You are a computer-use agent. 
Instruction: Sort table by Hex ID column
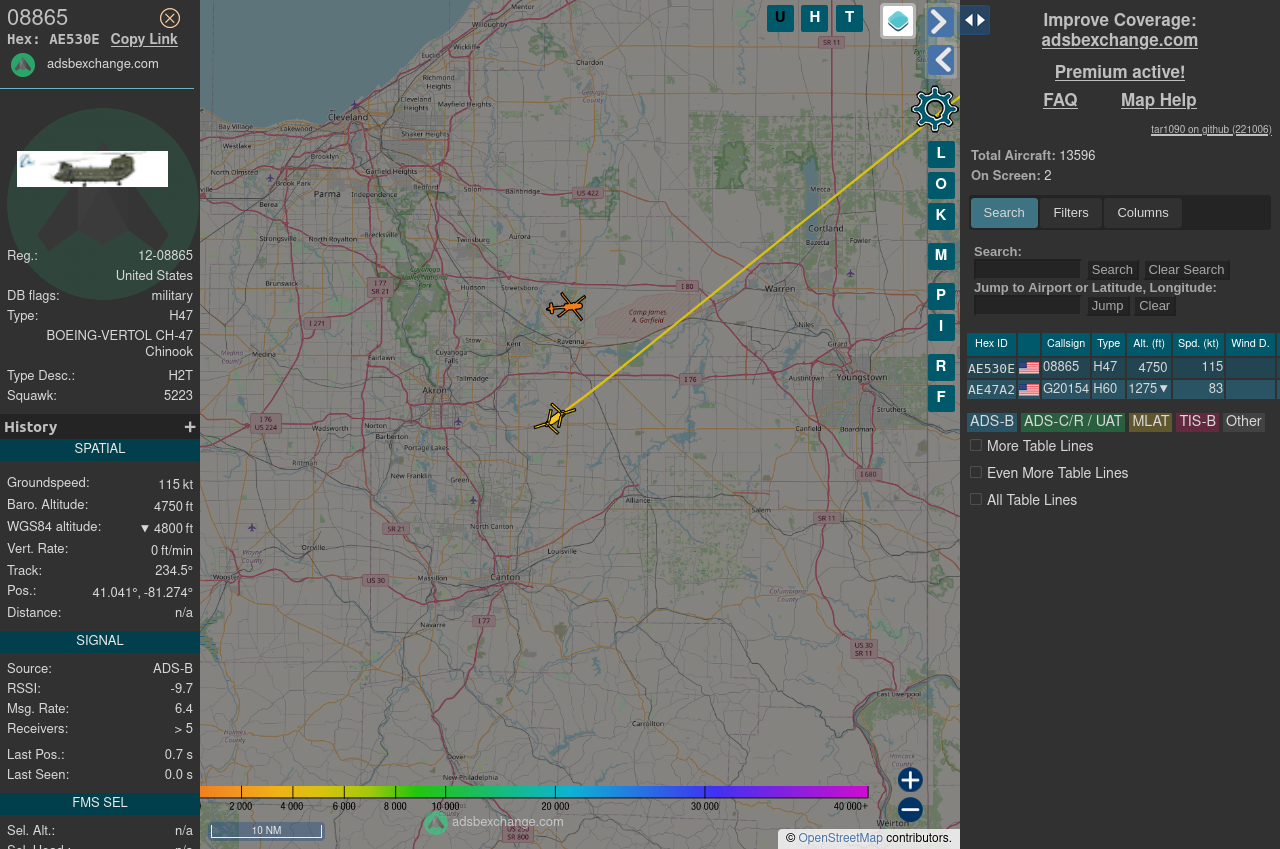[x=991, y=344]
